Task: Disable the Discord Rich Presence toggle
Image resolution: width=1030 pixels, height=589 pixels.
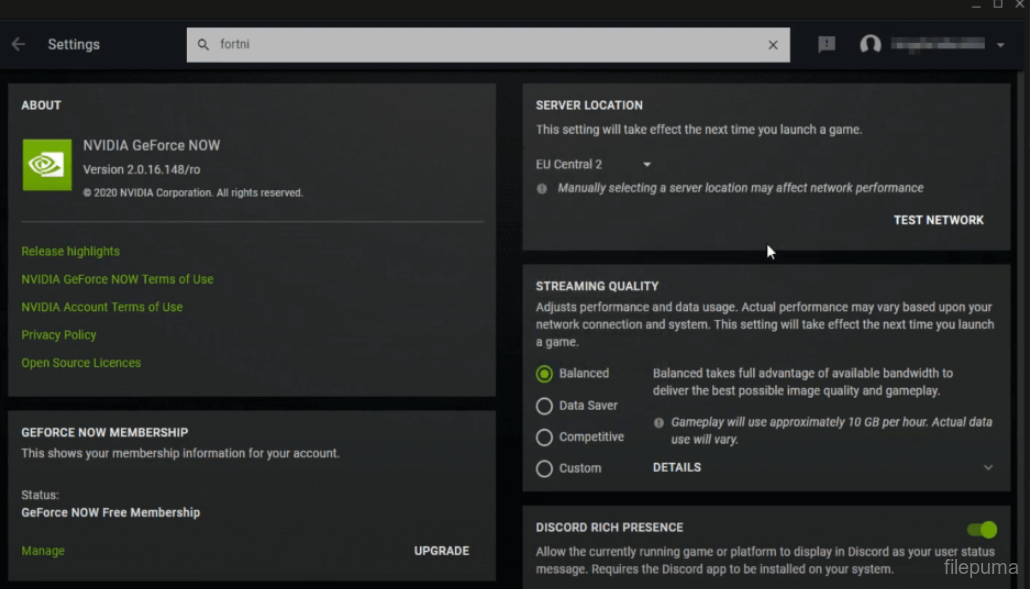Action: [982, 529]
